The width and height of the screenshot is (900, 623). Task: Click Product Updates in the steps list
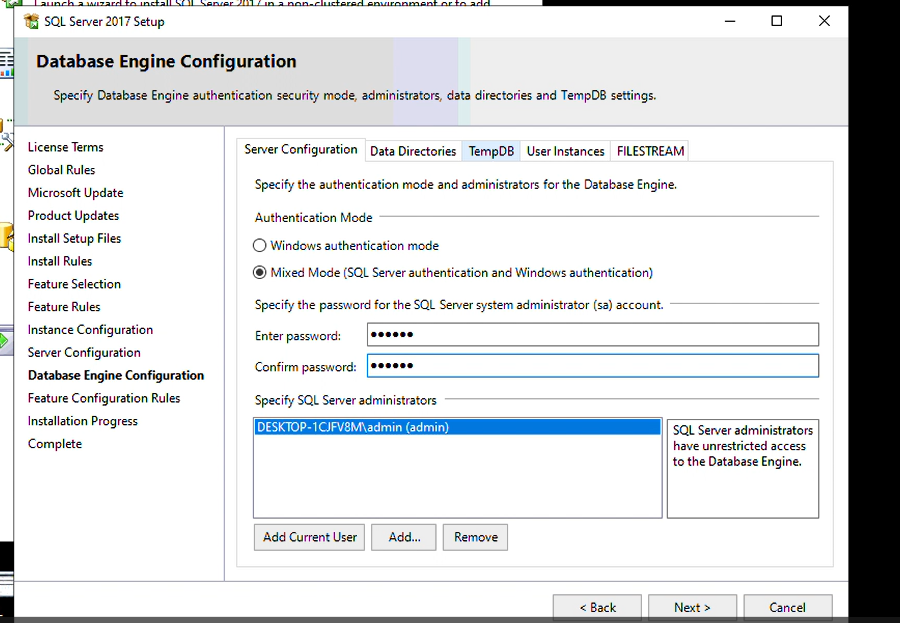[x=73, y=216]
